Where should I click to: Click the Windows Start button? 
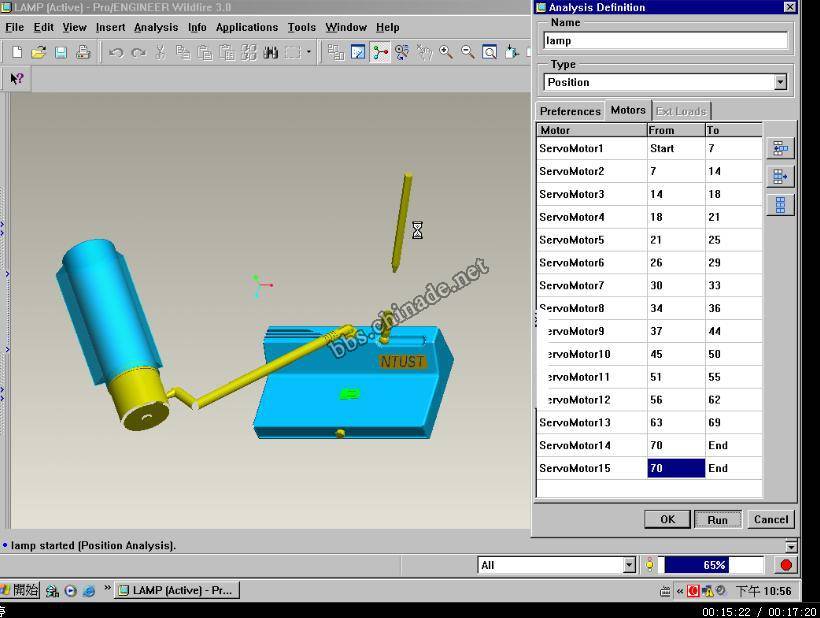(20, 590)
